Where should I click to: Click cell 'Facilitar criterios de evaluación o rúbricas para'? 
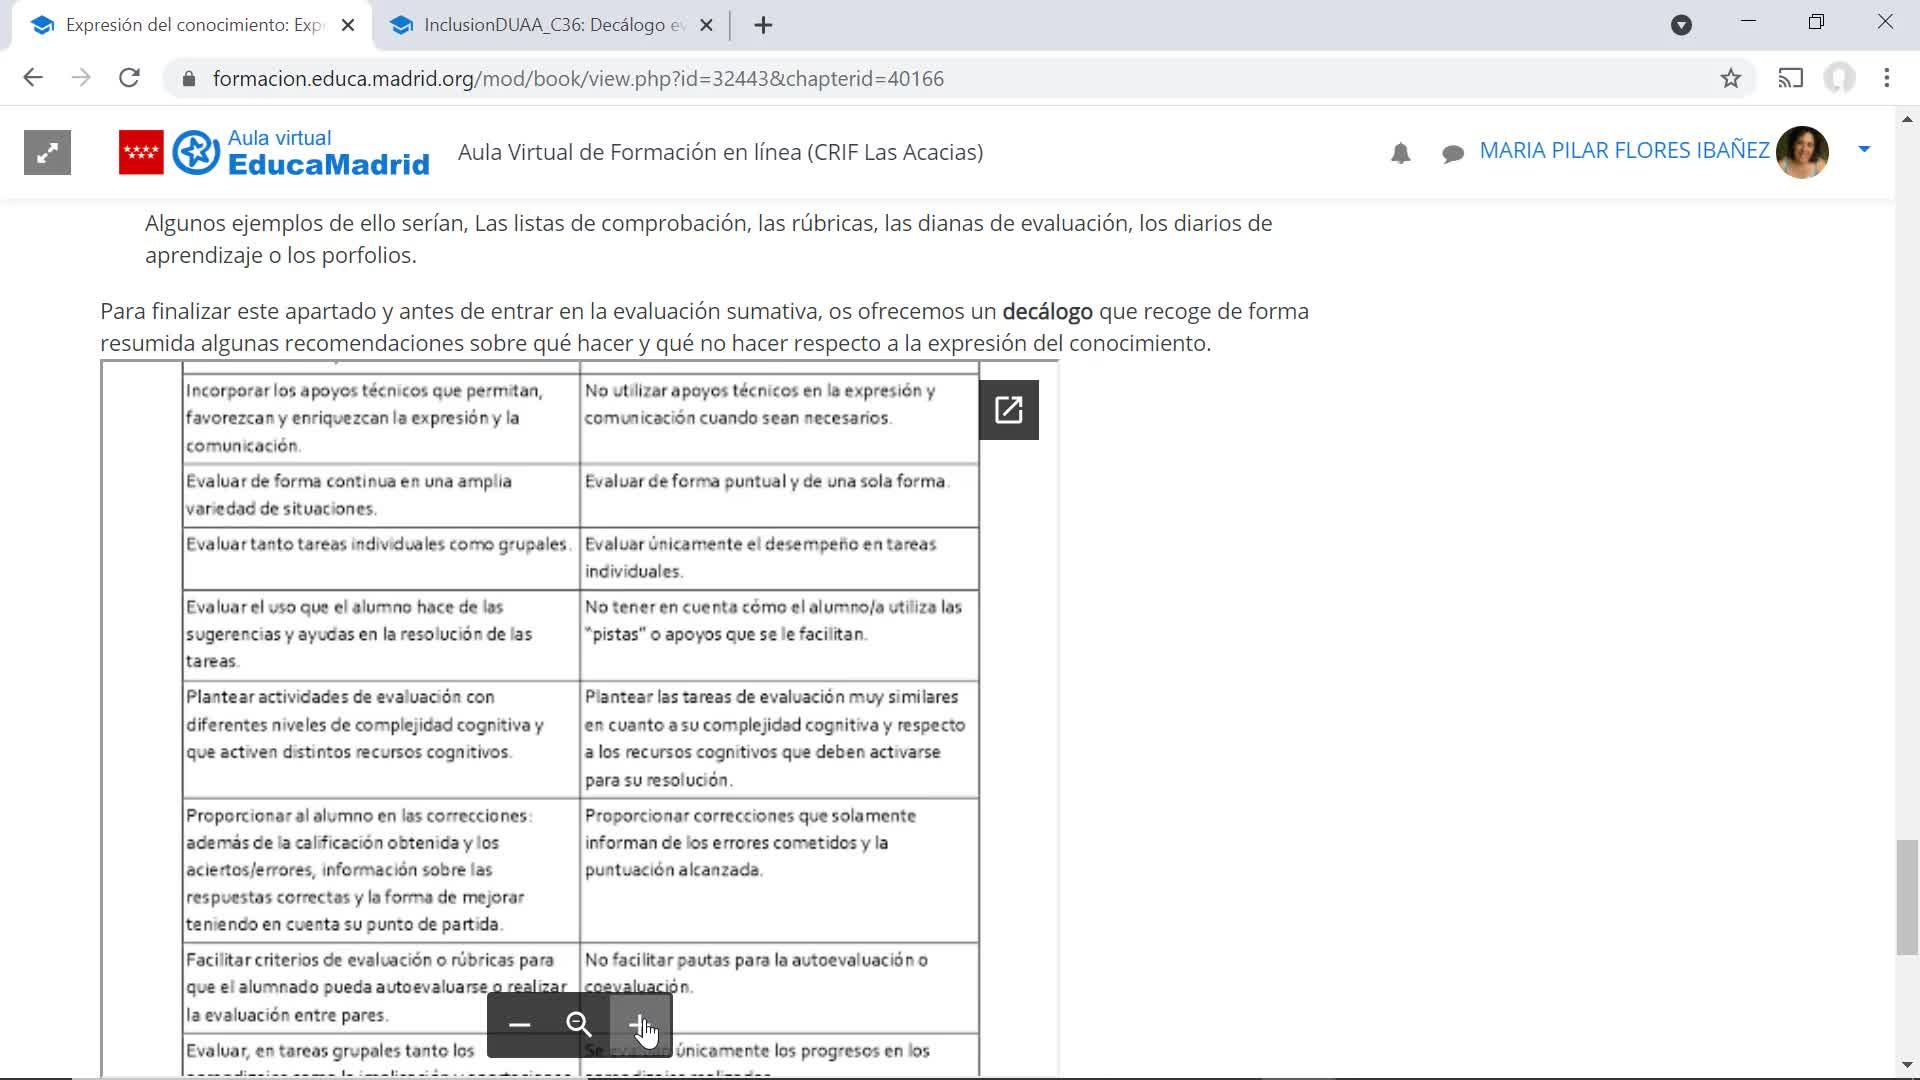pyautogui.click(x=381, y=988)
